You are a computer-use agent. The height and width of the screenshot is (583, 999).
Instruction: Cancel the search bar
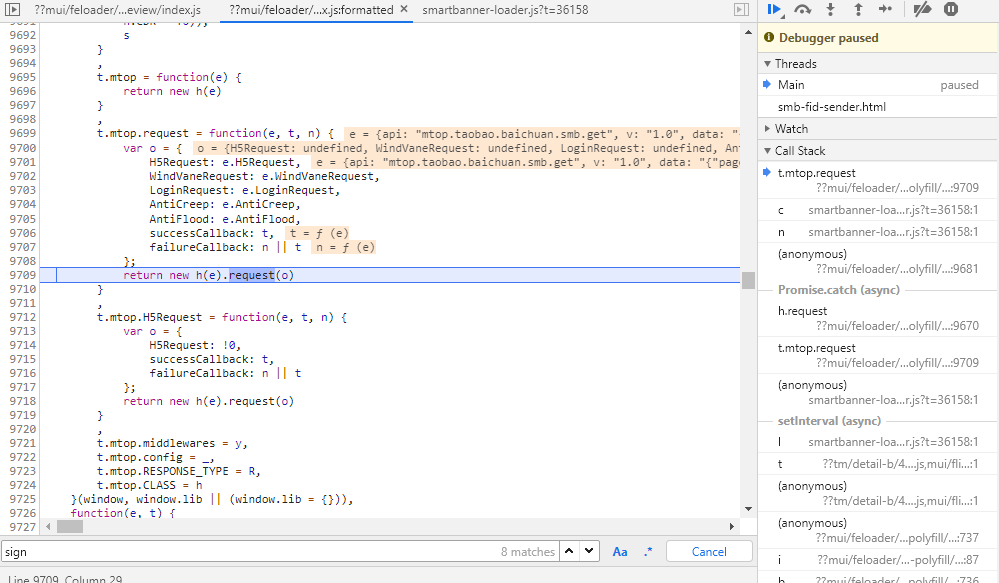(709, 552)
